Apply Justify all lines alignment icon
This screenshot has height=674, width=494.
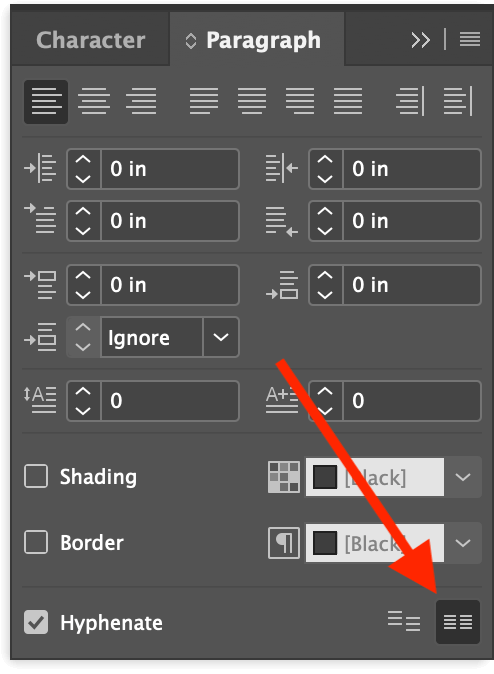(348, 101)
